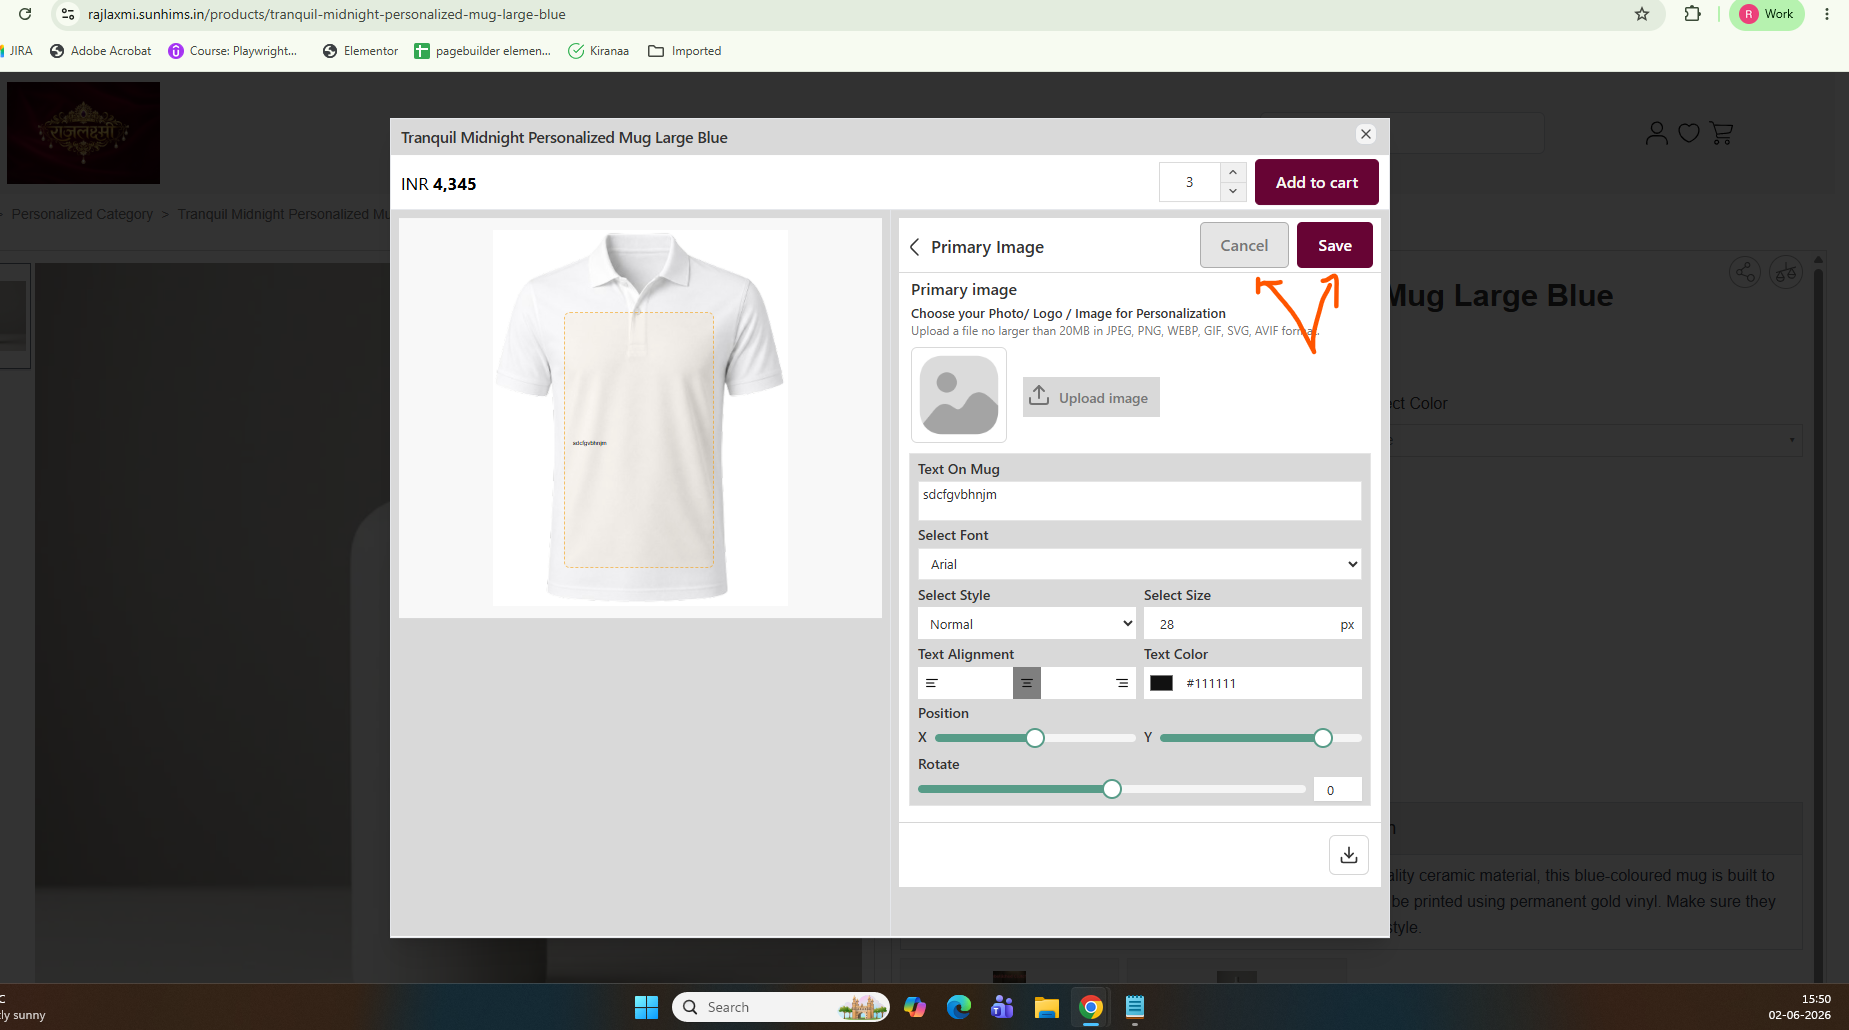Align text to the right
This screenshot has height=1030, width=1849.
pos(1122,683)
